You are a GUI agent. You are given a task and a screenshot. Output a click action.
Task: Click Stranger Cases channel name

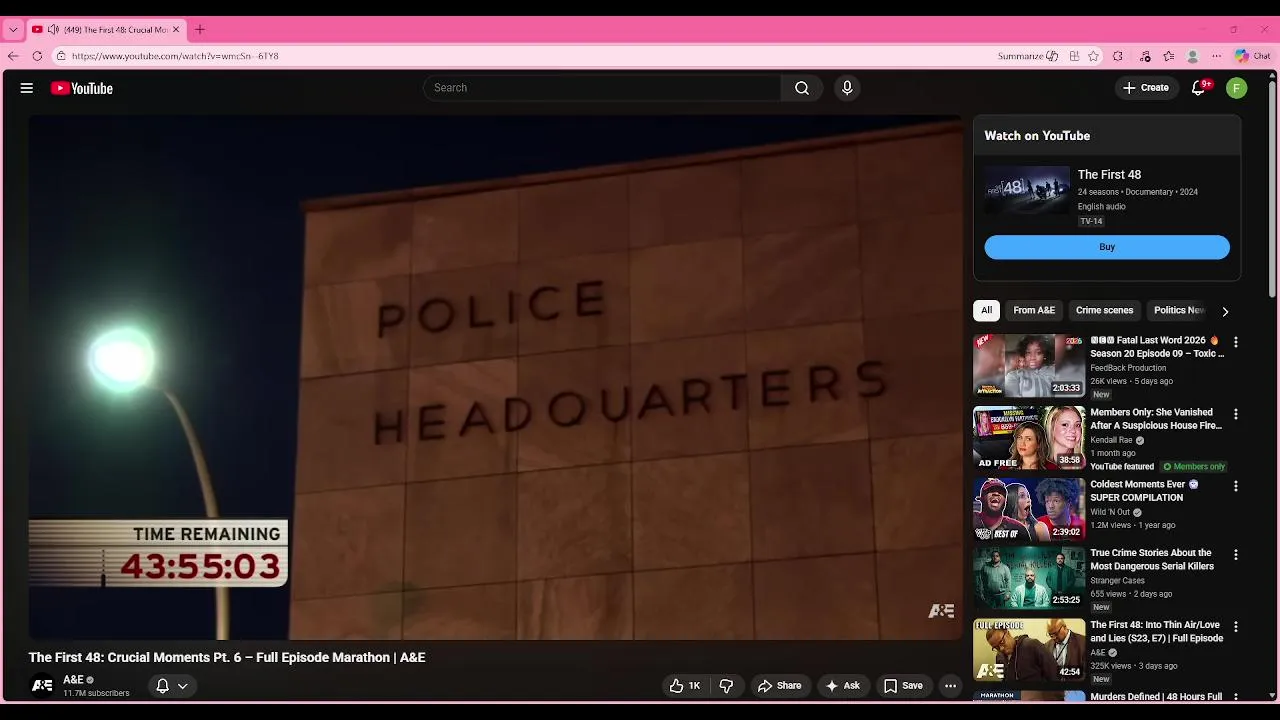(1117, 581)
